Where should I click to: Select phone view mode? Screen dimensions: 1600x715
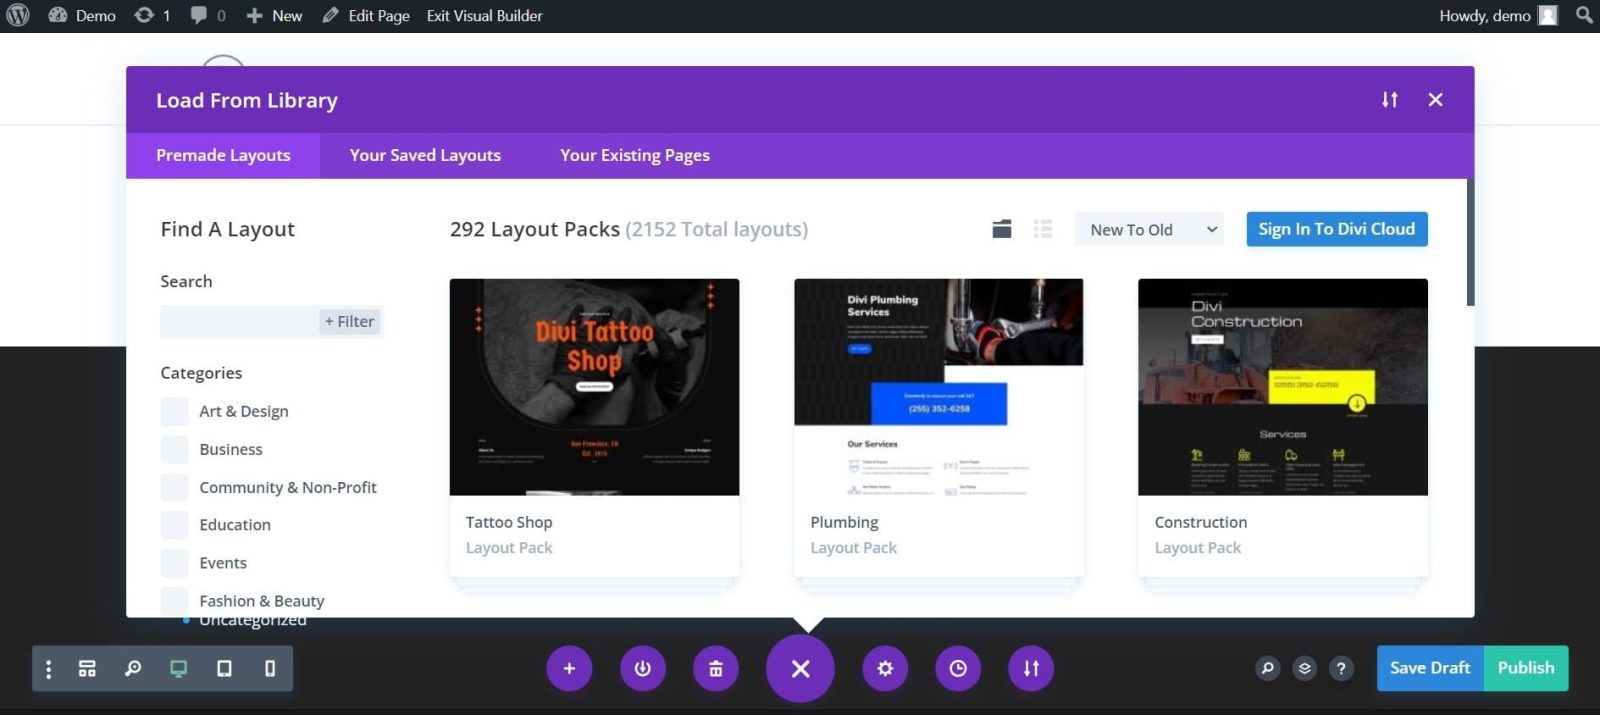click(270, 668)
